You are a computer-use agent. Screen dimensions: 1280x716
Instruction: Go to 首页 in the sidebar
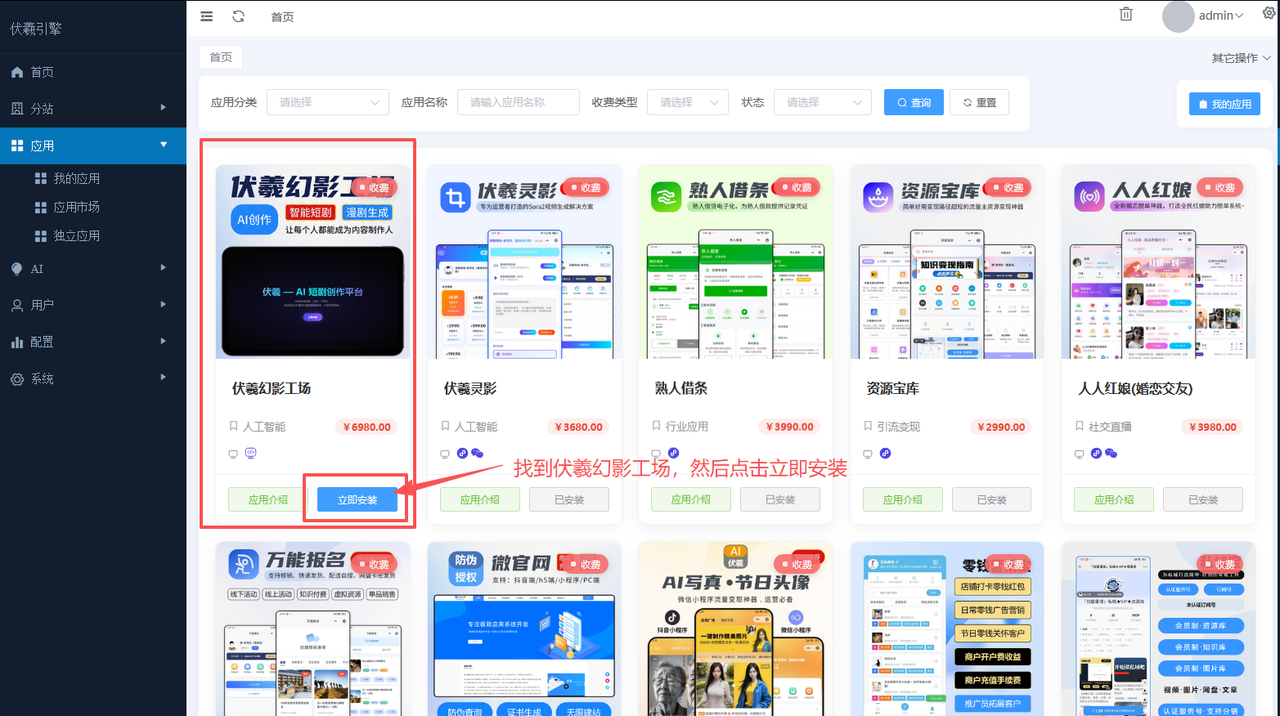click(93, 72)
